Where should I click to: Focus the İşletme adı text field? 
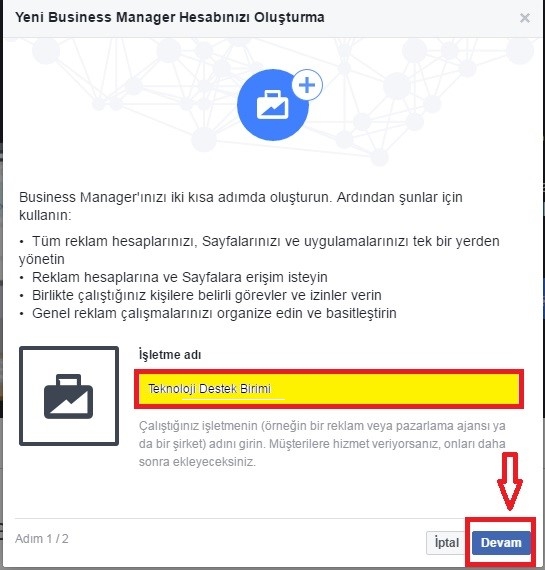pyautogui.click(x=329, y=389)
